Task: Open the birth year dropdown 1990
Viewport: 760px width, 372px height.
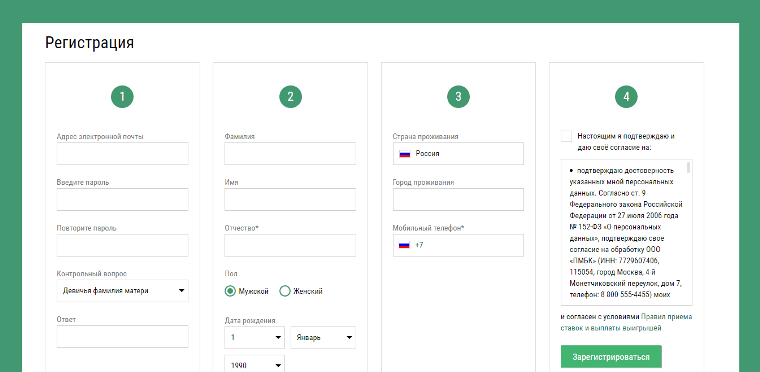Action: [254, 364]
